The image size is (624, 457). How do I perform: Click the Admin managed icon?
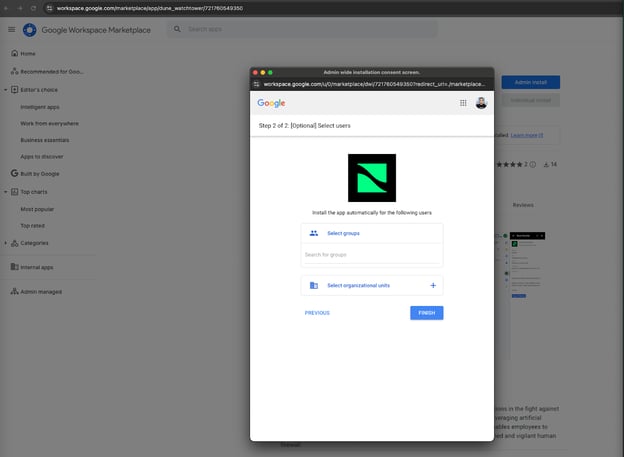14,291
